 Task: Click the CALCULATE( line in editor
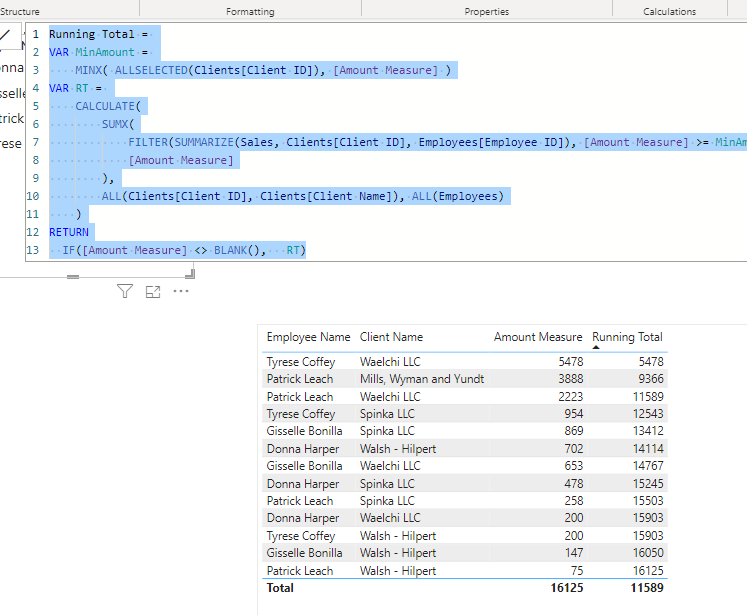click(108, 106)
